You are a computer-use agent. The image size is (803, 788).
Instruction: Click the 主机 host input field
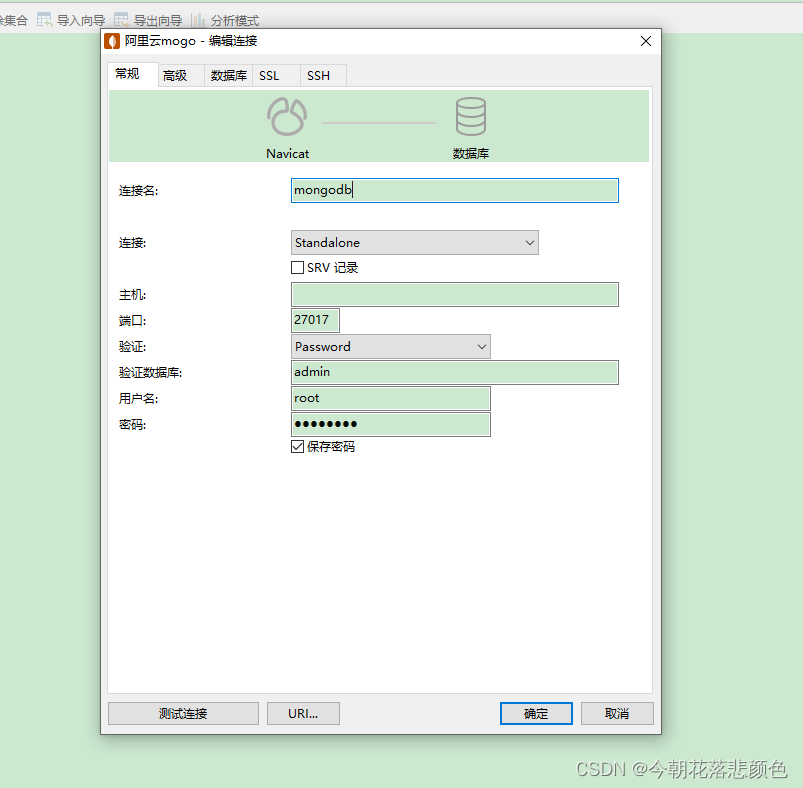coord(454,294)
